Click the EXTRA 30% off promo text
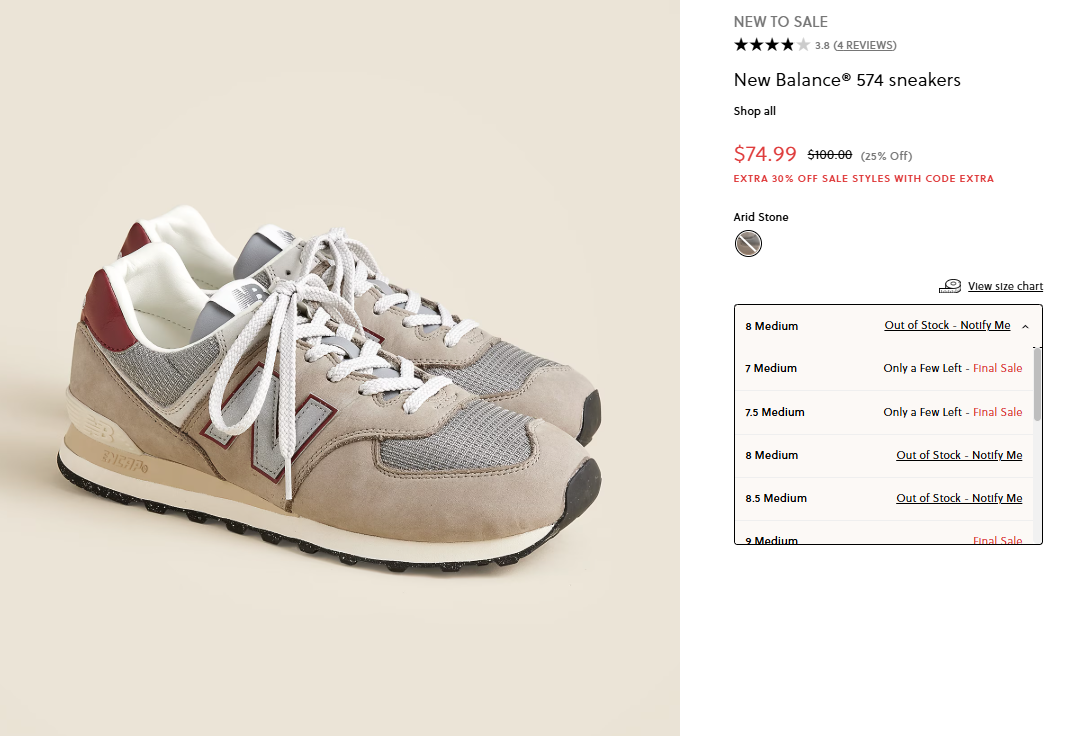This screenshot has width=1068, height=736. point(863,179)
